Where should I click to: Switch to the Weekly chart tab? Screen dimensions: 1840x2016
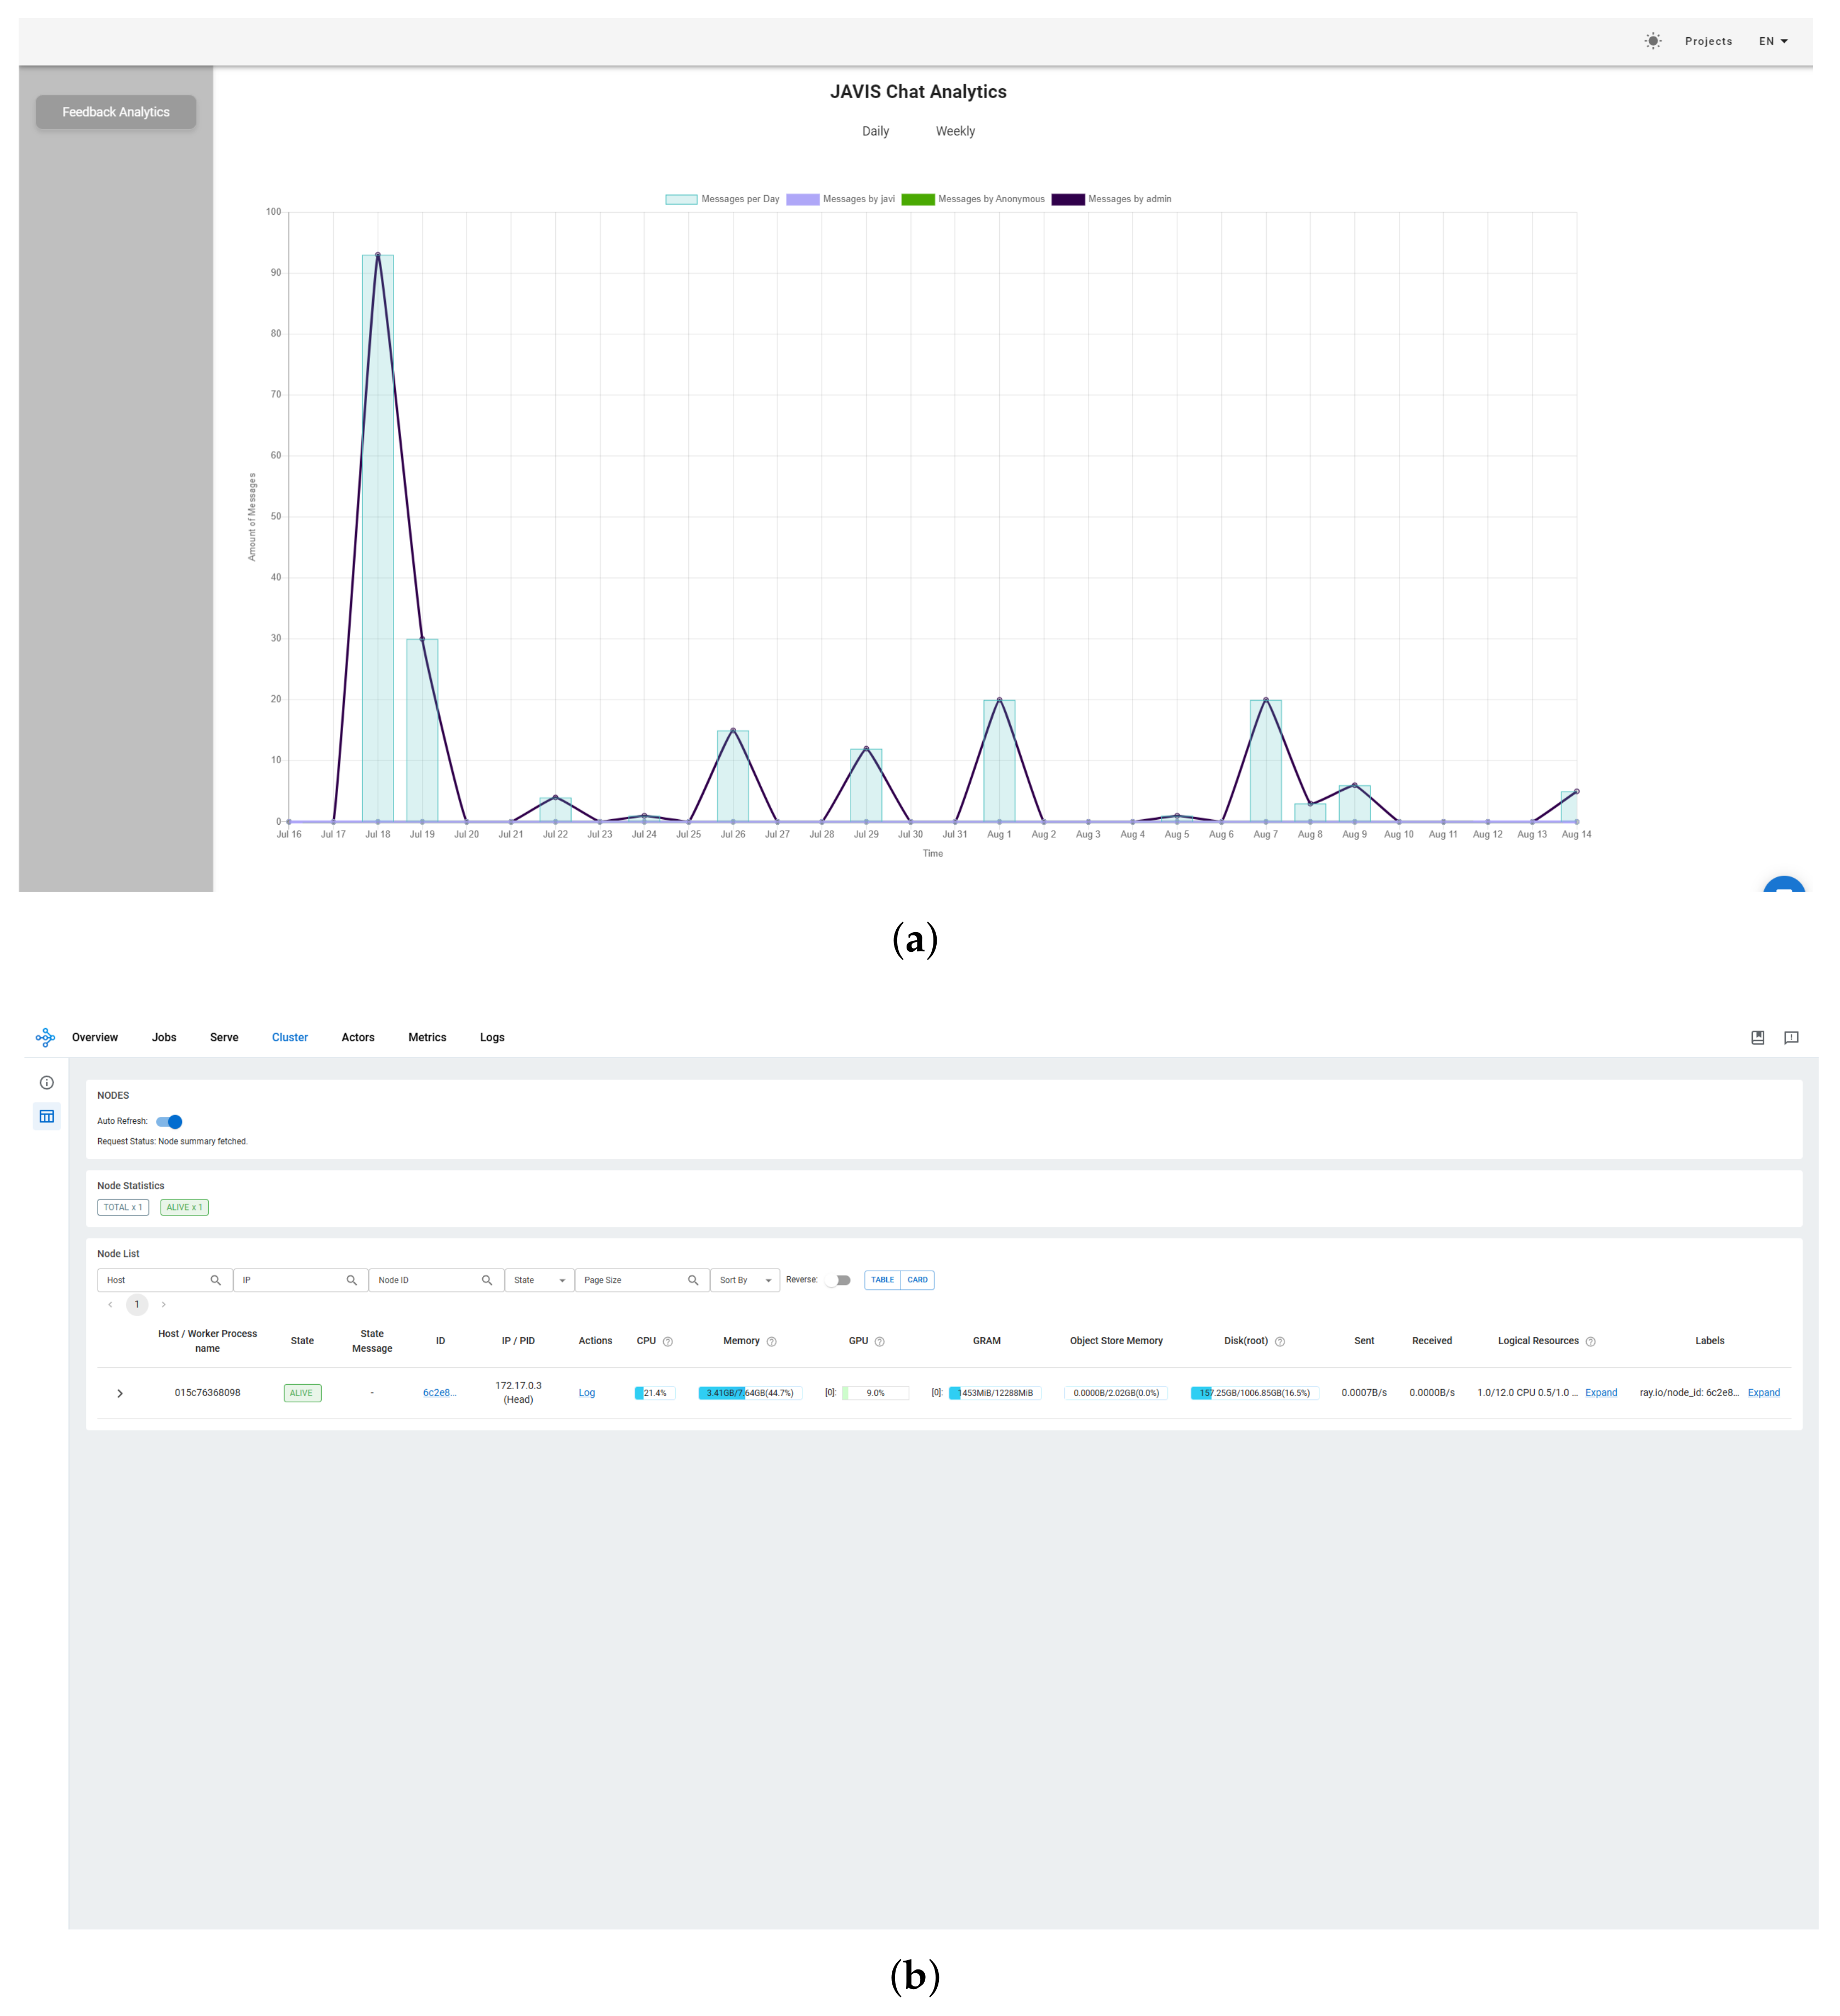(955, 131)
